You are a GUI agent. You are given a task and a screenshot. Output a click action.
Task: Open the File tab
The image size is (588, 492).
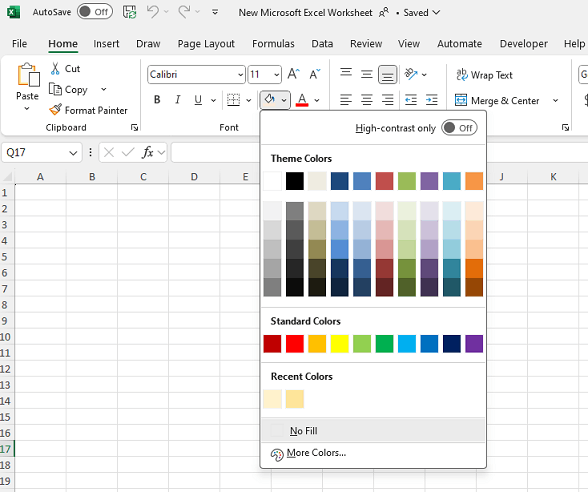point(20,44)
